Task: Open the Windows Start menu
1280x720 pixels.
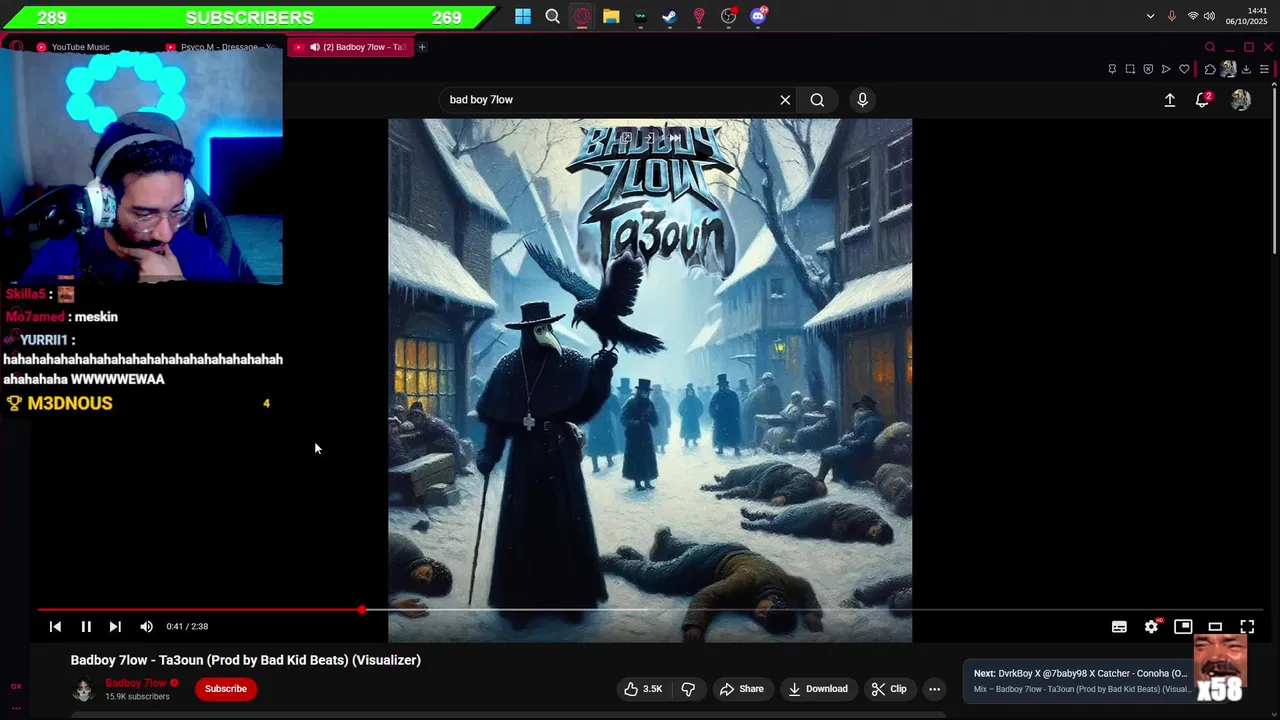Action: 523,16
